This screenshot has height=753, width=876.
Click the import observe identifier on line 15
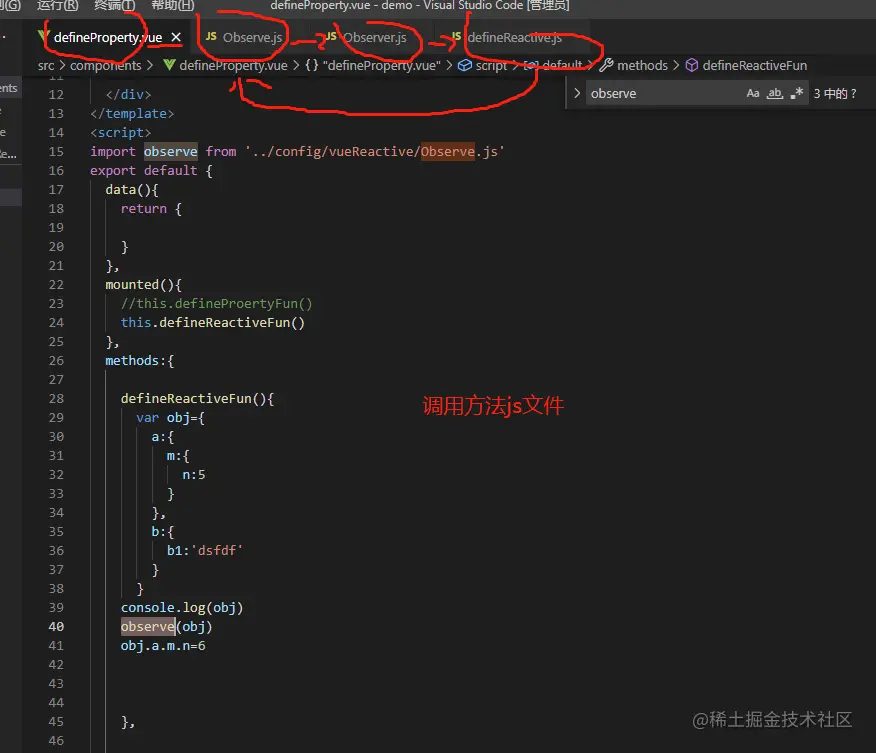click(170, 151)
